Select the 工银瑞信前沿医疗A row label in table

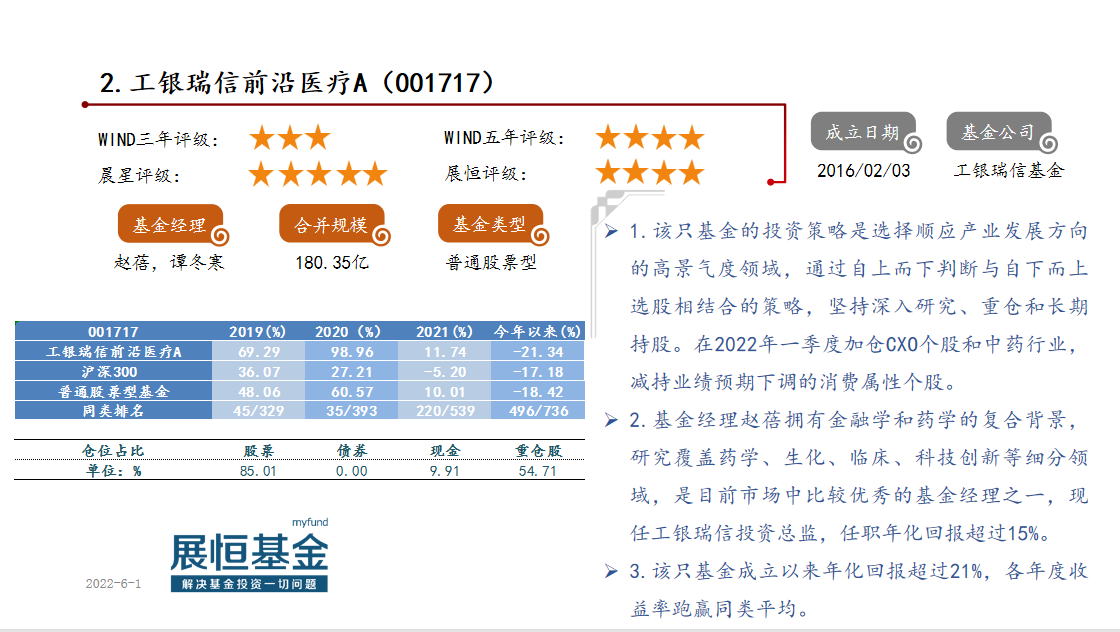click(x=114, y=351)
